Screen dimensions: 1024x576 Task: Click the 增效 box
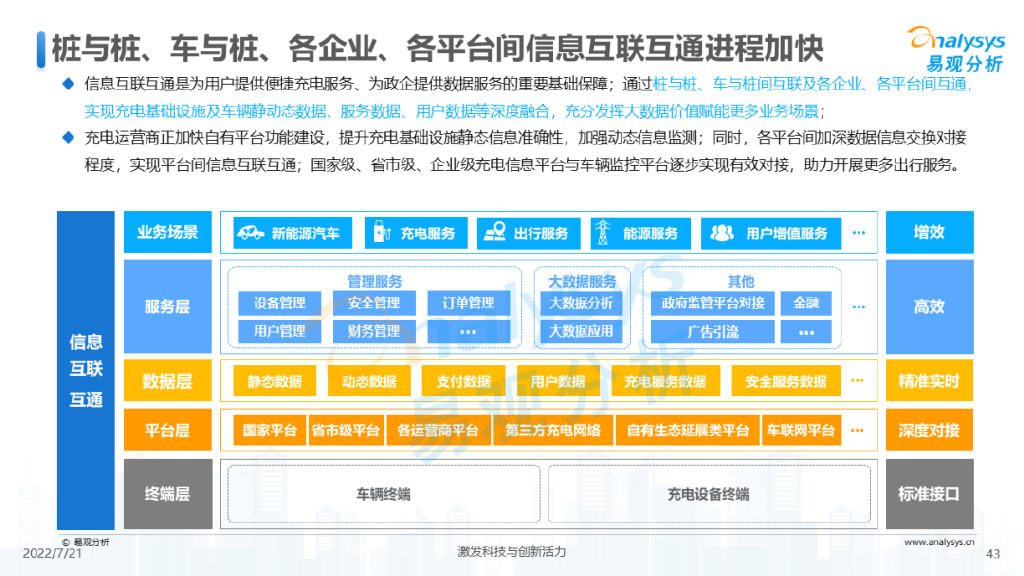click(x=929, y=232)
